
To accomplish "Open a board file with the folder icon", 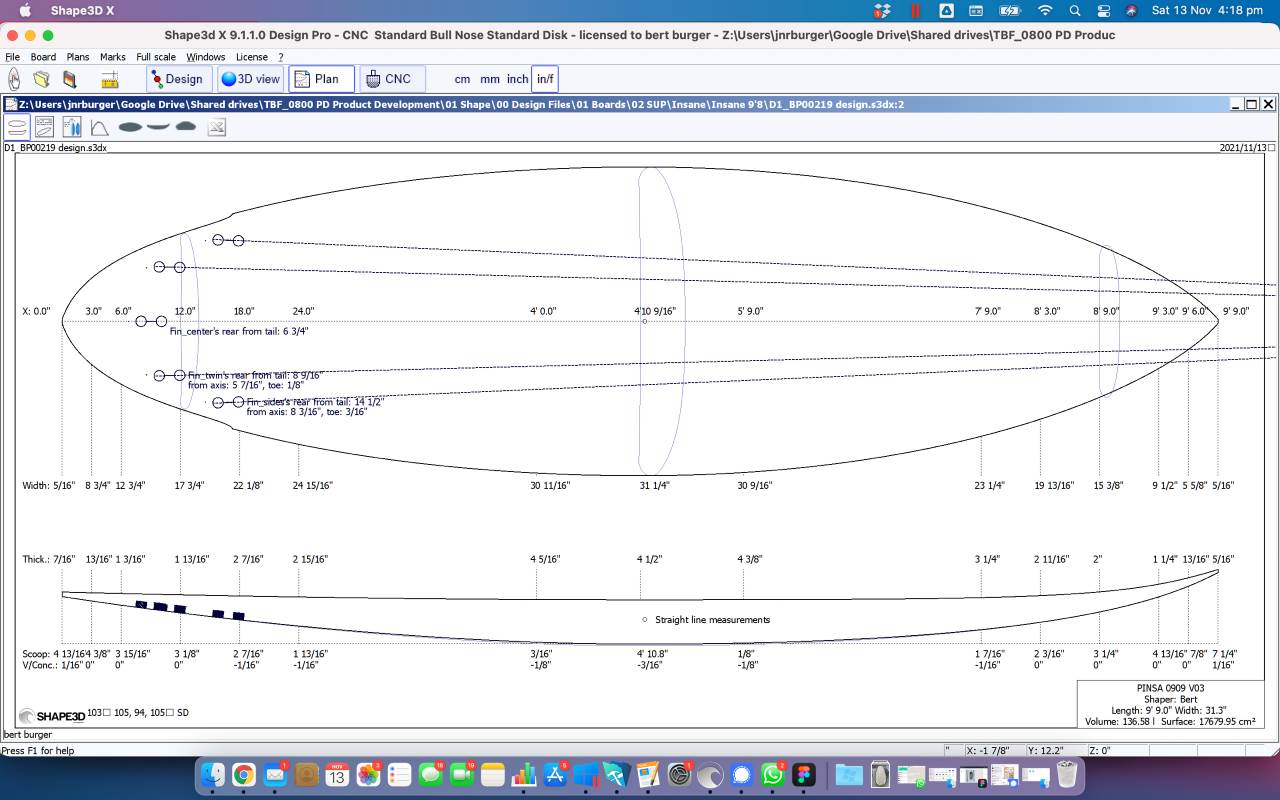I will [x=42, y=79].
